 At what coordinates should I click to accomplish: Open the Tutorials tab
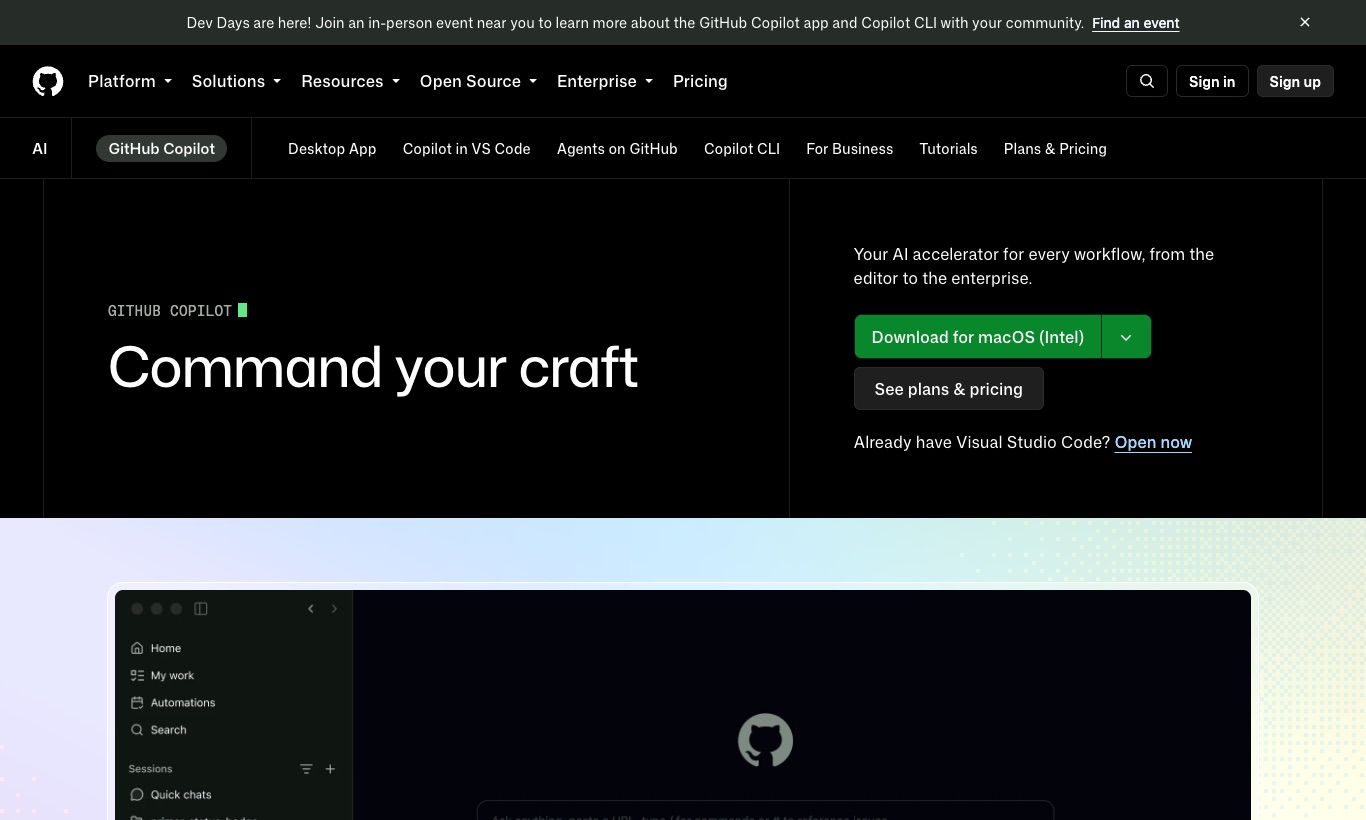click(x=948, y=149)
